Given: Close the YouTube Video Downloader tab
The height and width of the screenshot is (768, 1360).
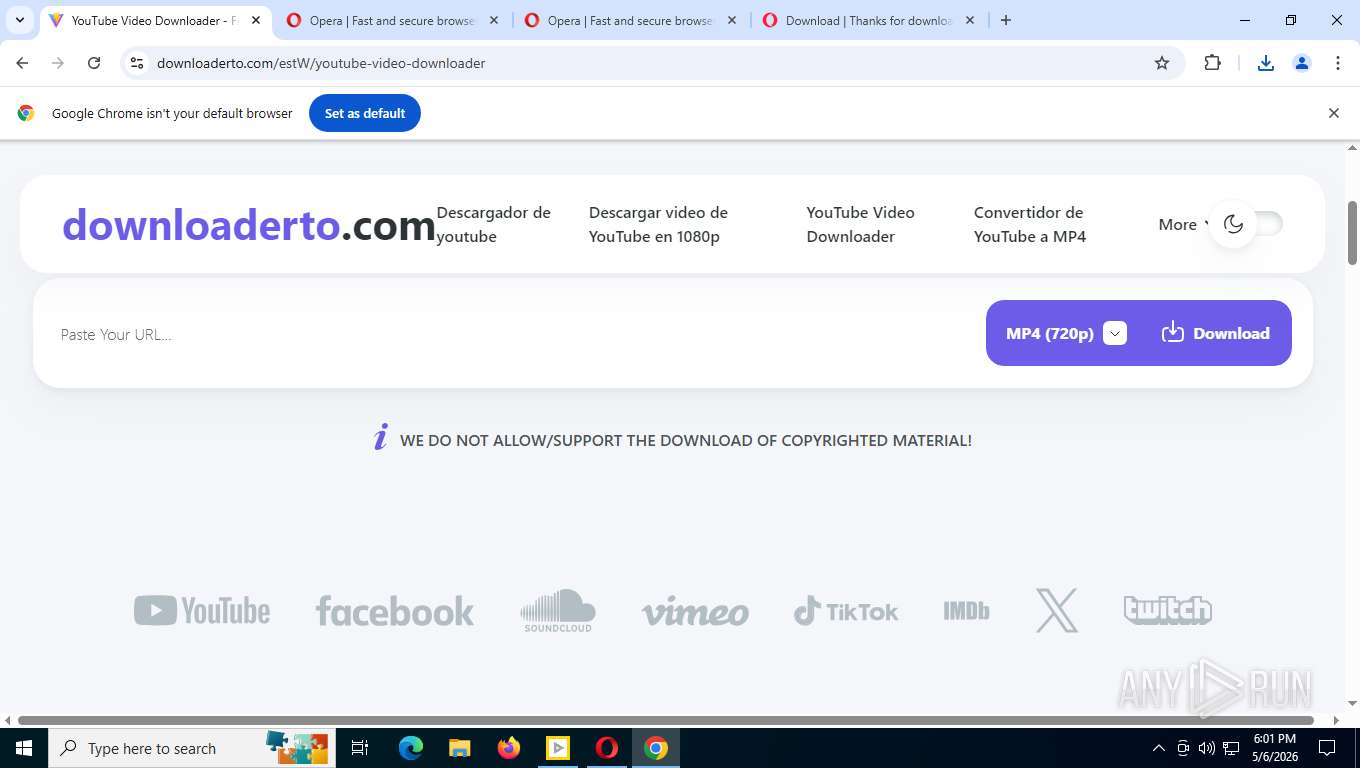Looking at the screenshot, I should tap(255, 20).
